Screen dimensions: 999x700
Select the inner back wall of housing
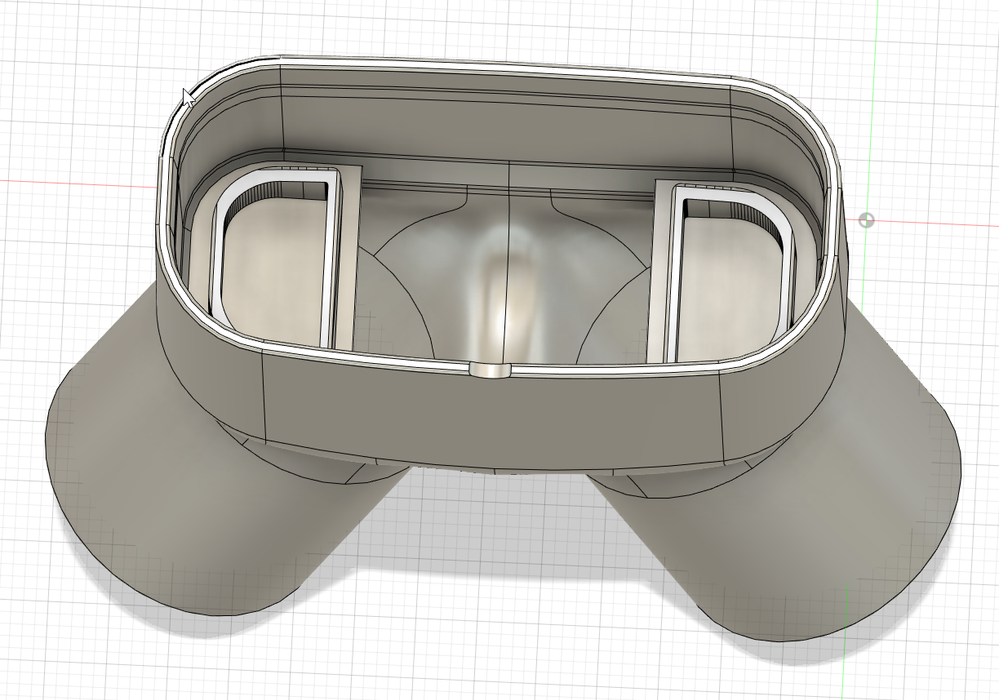pyautogui.click(x=507, y=127)
